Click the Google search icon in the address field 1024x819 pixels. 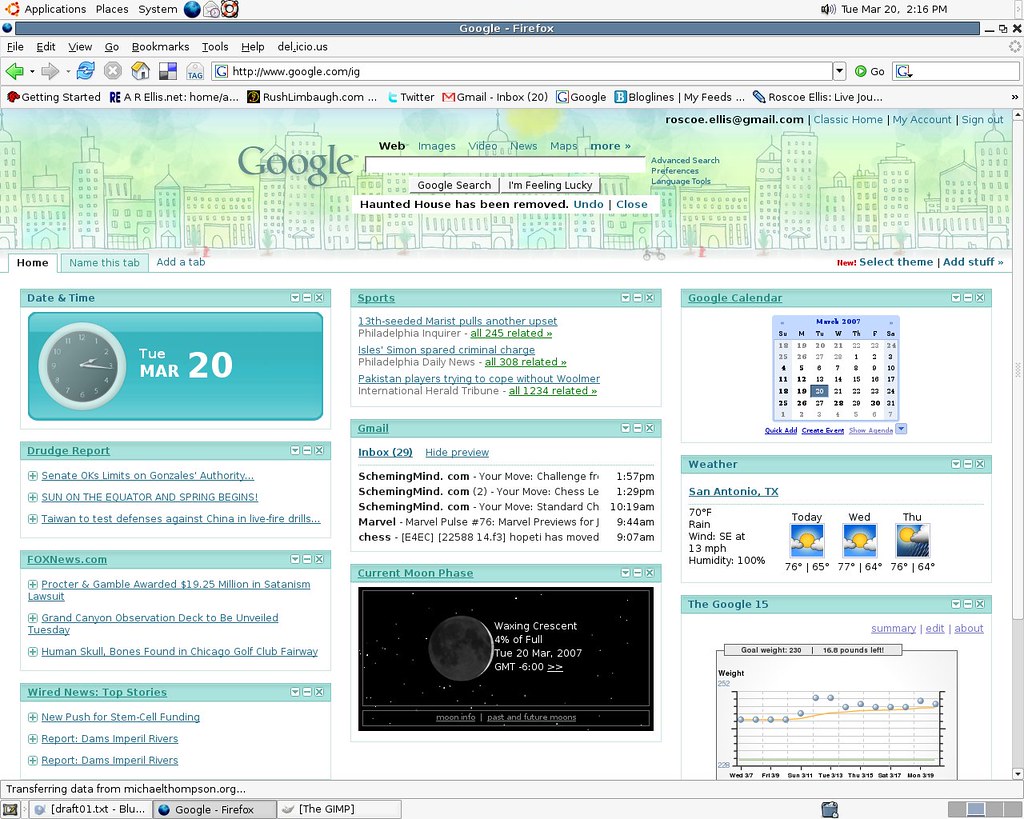coord(219,71)
